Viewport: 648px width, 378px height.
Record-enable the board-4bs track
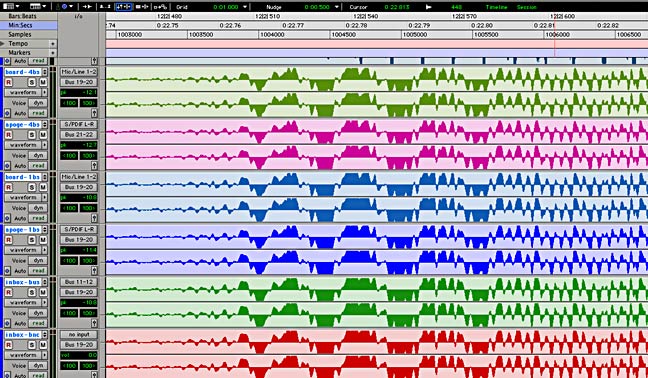point(8,82)
